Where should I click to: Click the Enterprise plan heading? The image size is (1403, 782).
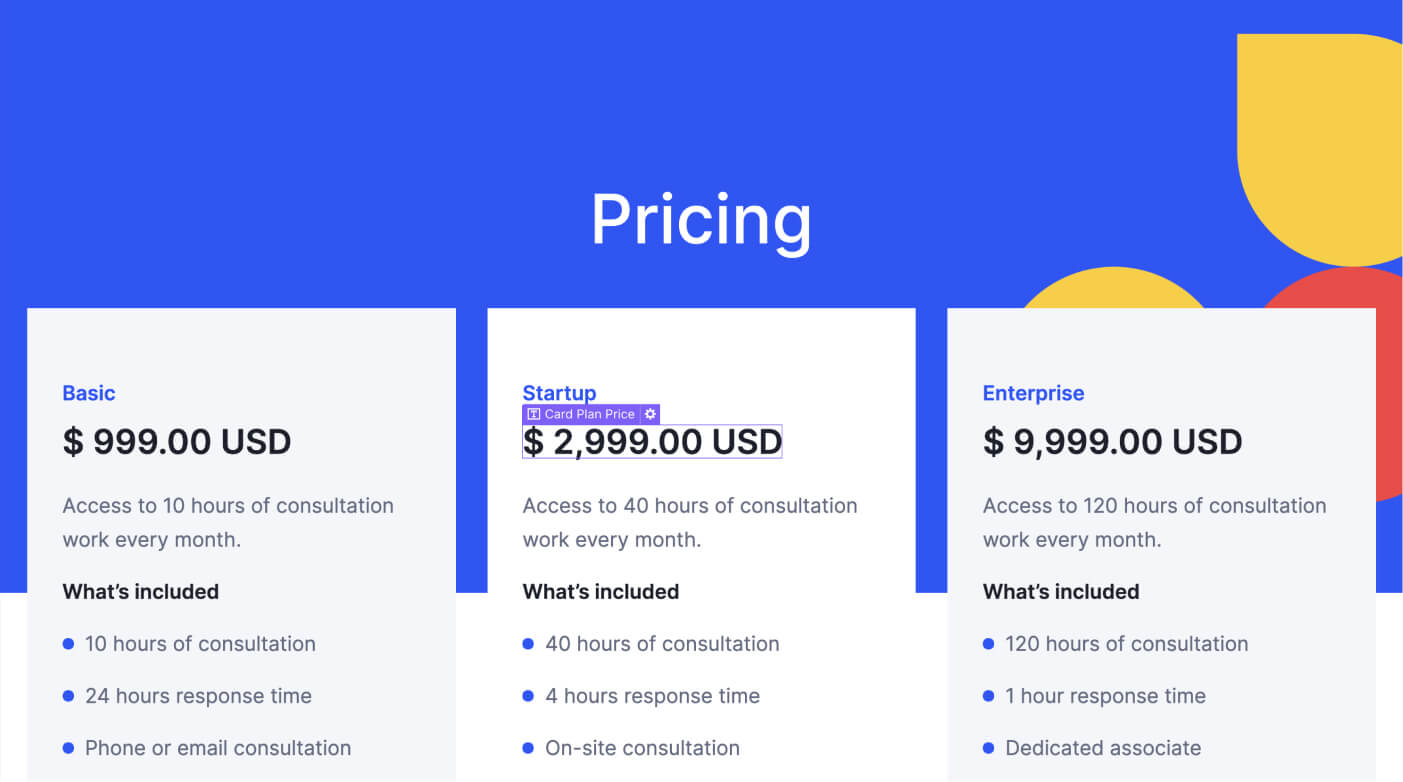1033,393
